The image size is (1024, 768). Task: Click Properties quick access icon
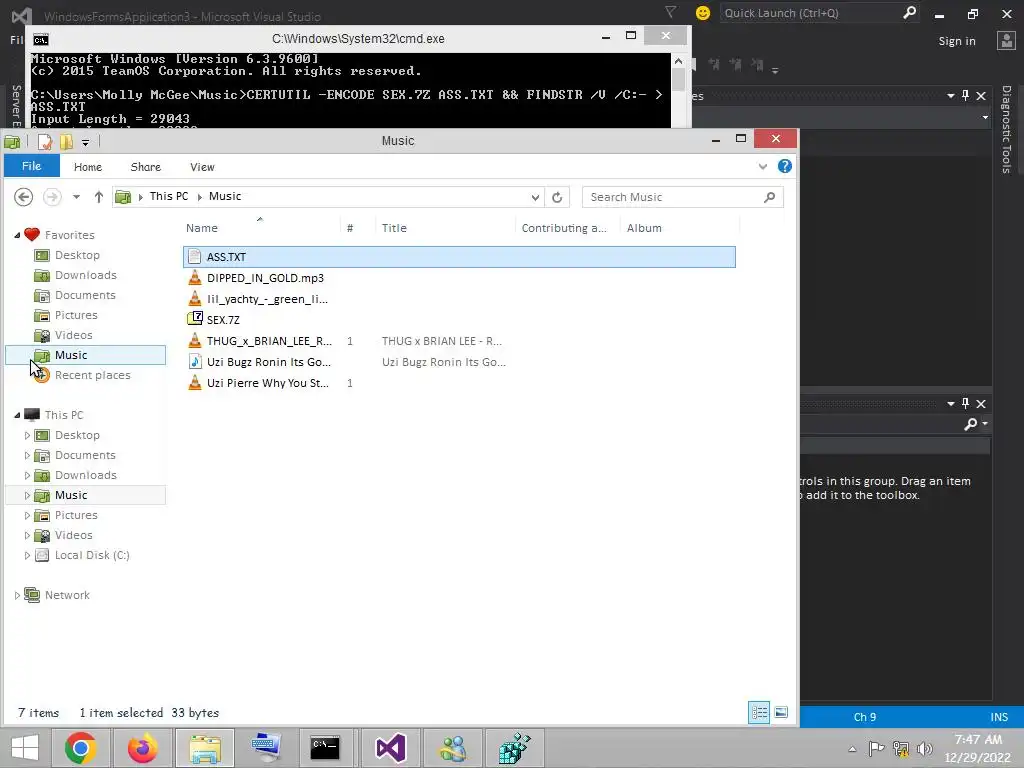click(44, 142)
